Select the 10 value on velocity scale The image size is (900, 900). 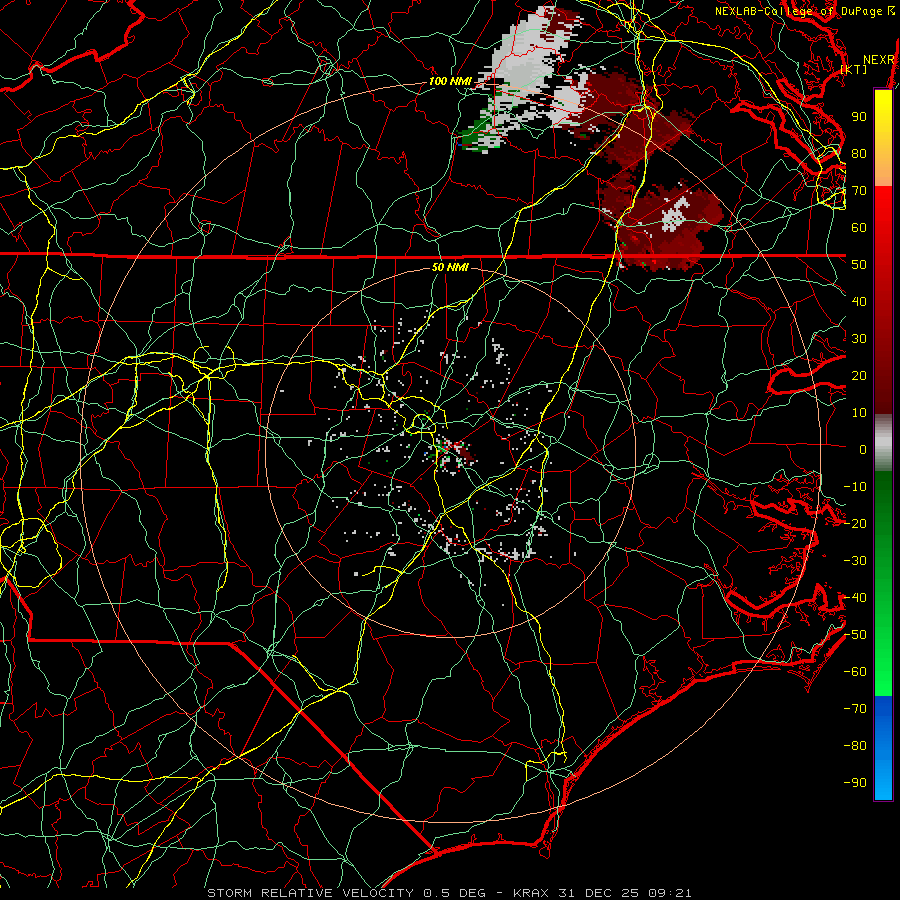tap(859, 413)
